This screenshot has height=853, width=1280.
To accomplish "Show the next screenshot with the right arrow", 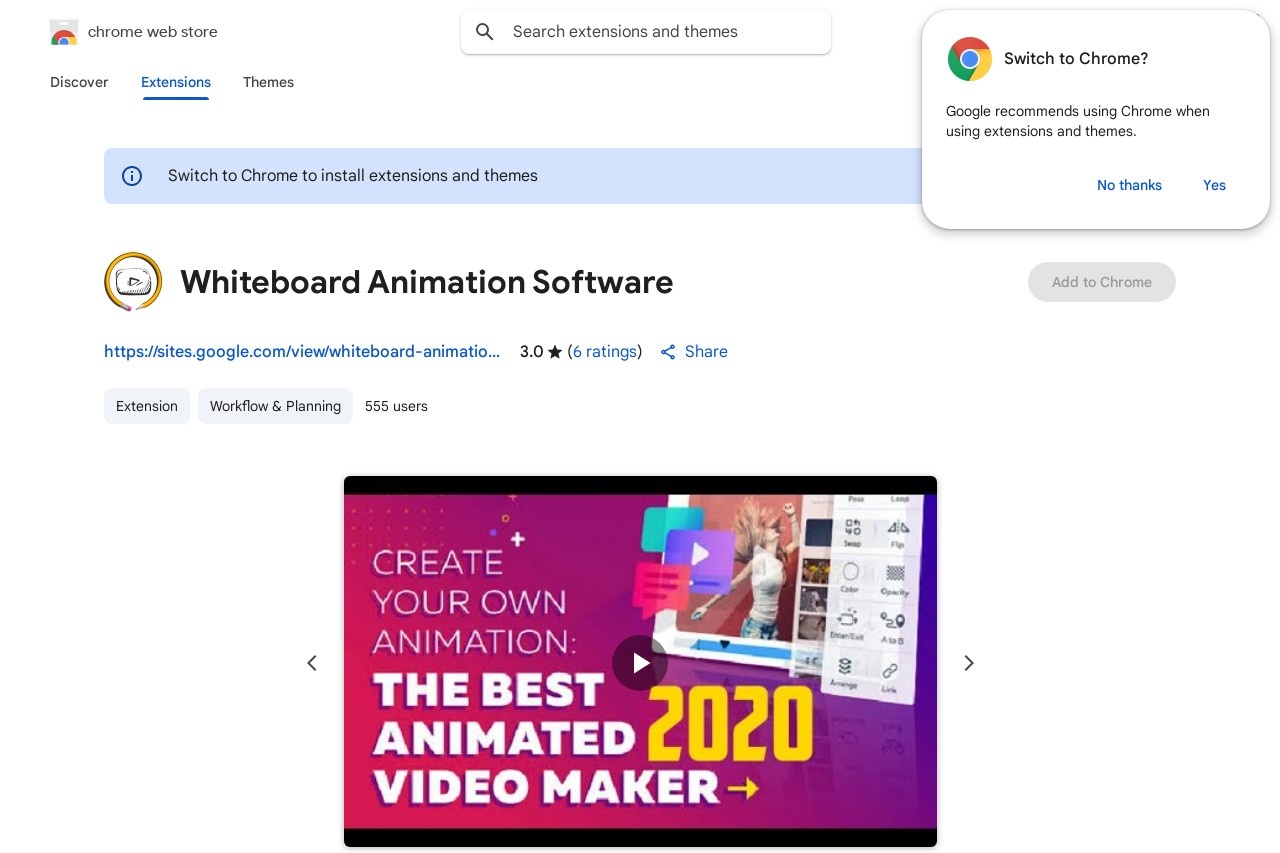I will [968, 663].
